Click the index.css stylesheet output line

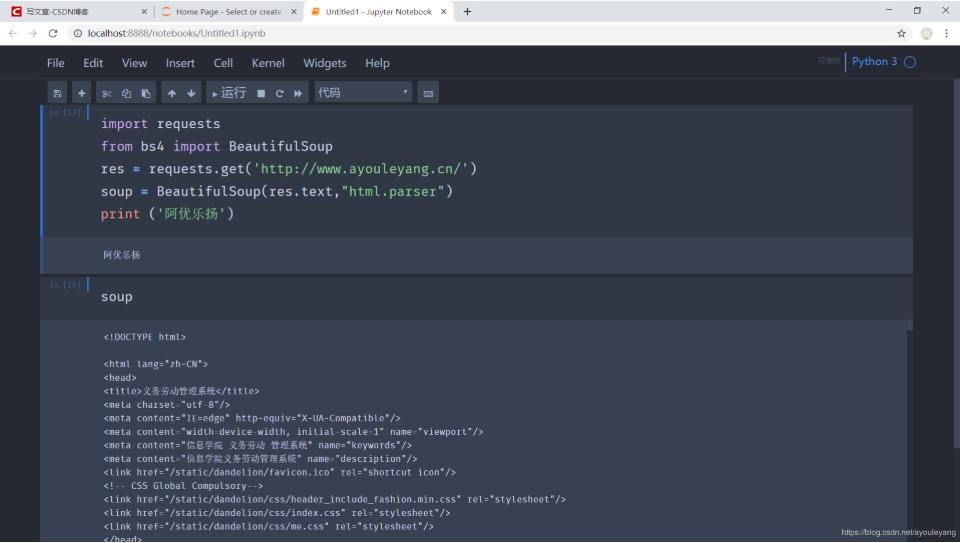[277, 512]
